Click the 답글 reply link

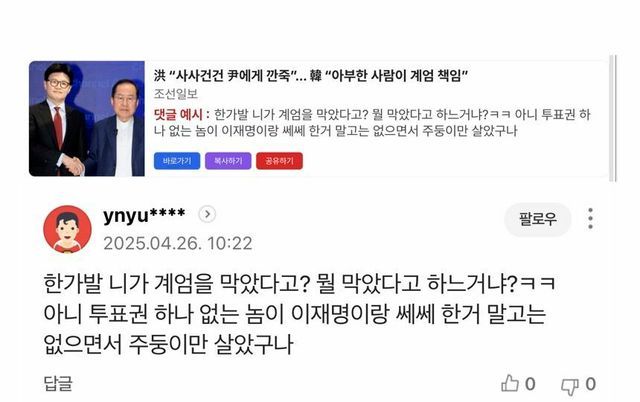58,384
